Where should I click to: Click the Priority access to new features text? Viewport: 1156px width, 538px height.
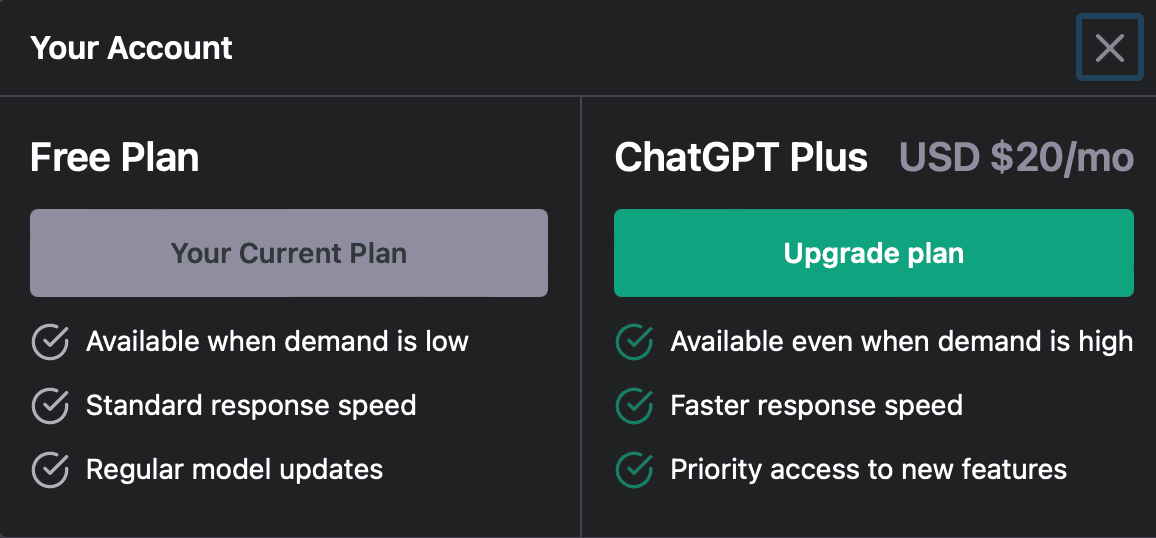point(868,469)
